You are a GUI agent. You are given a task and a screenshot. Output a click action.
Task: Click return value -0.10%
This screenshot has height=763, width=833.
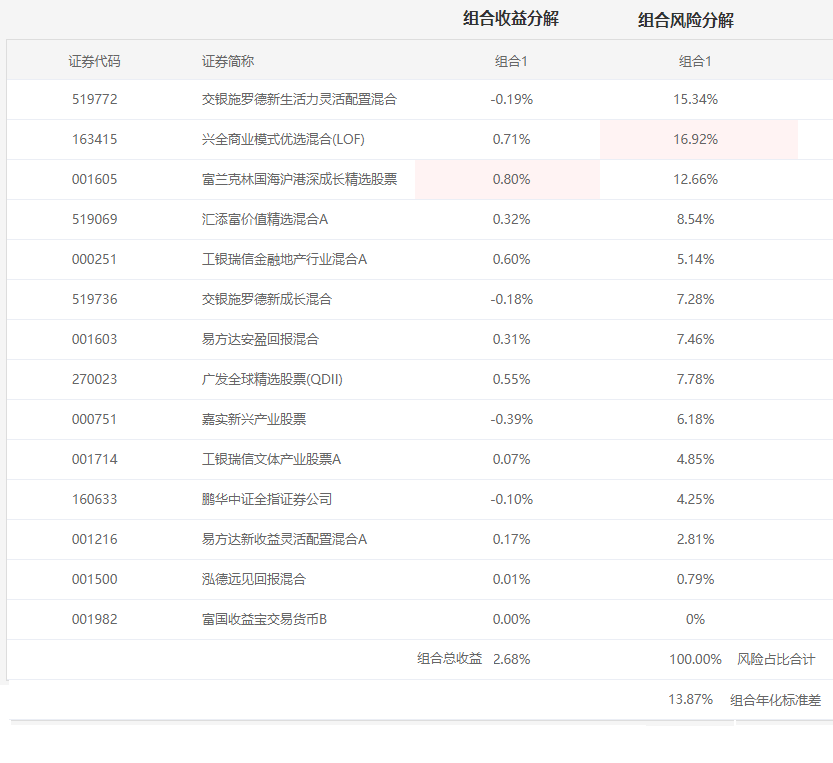512,499
